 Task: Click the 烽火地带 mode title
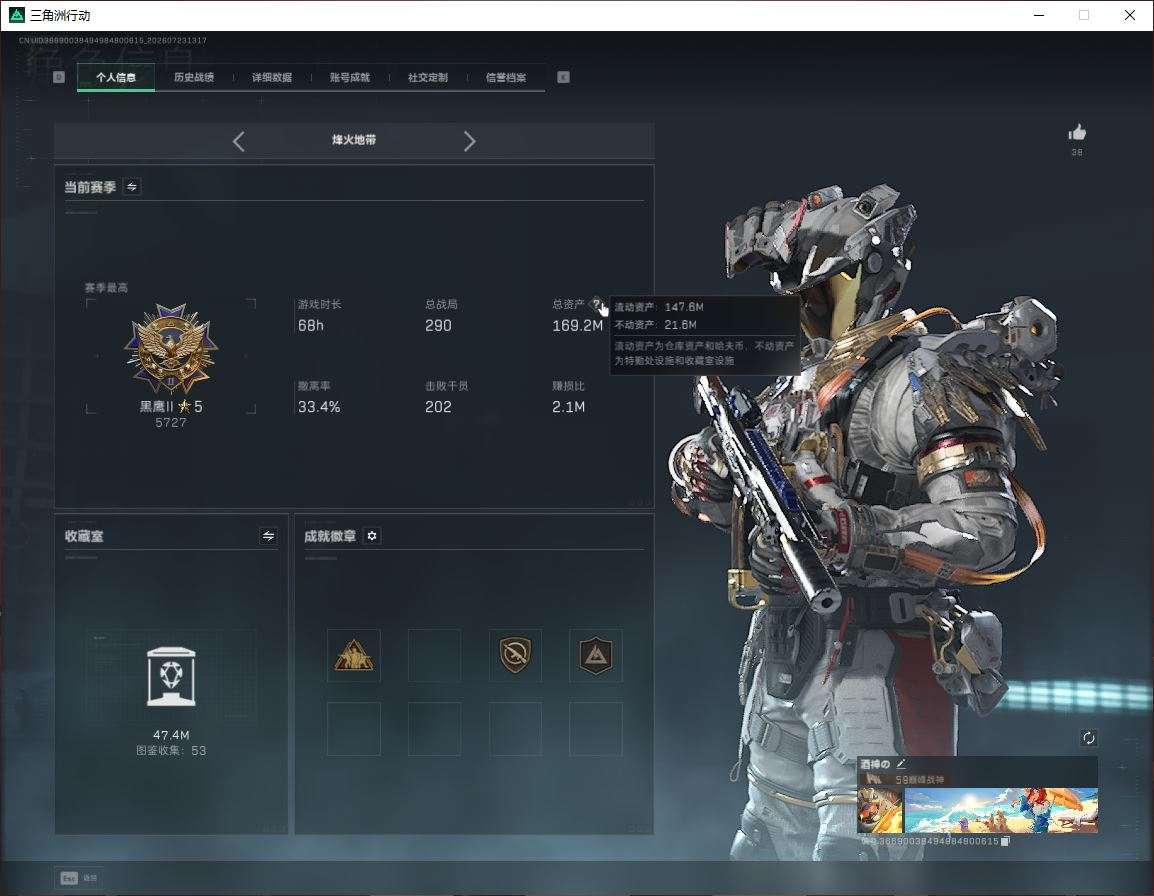click(x=354, y=140)
